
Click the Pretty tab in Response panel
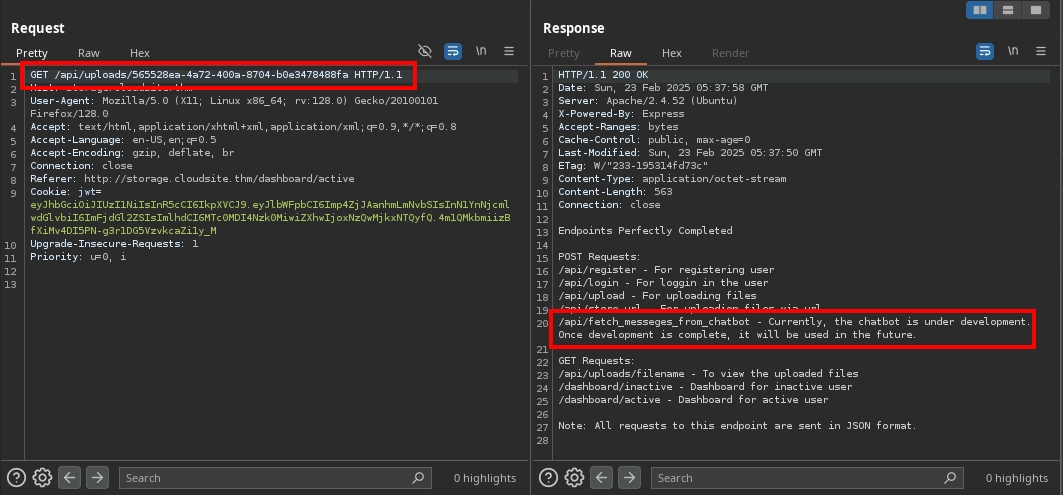(564, 53)
